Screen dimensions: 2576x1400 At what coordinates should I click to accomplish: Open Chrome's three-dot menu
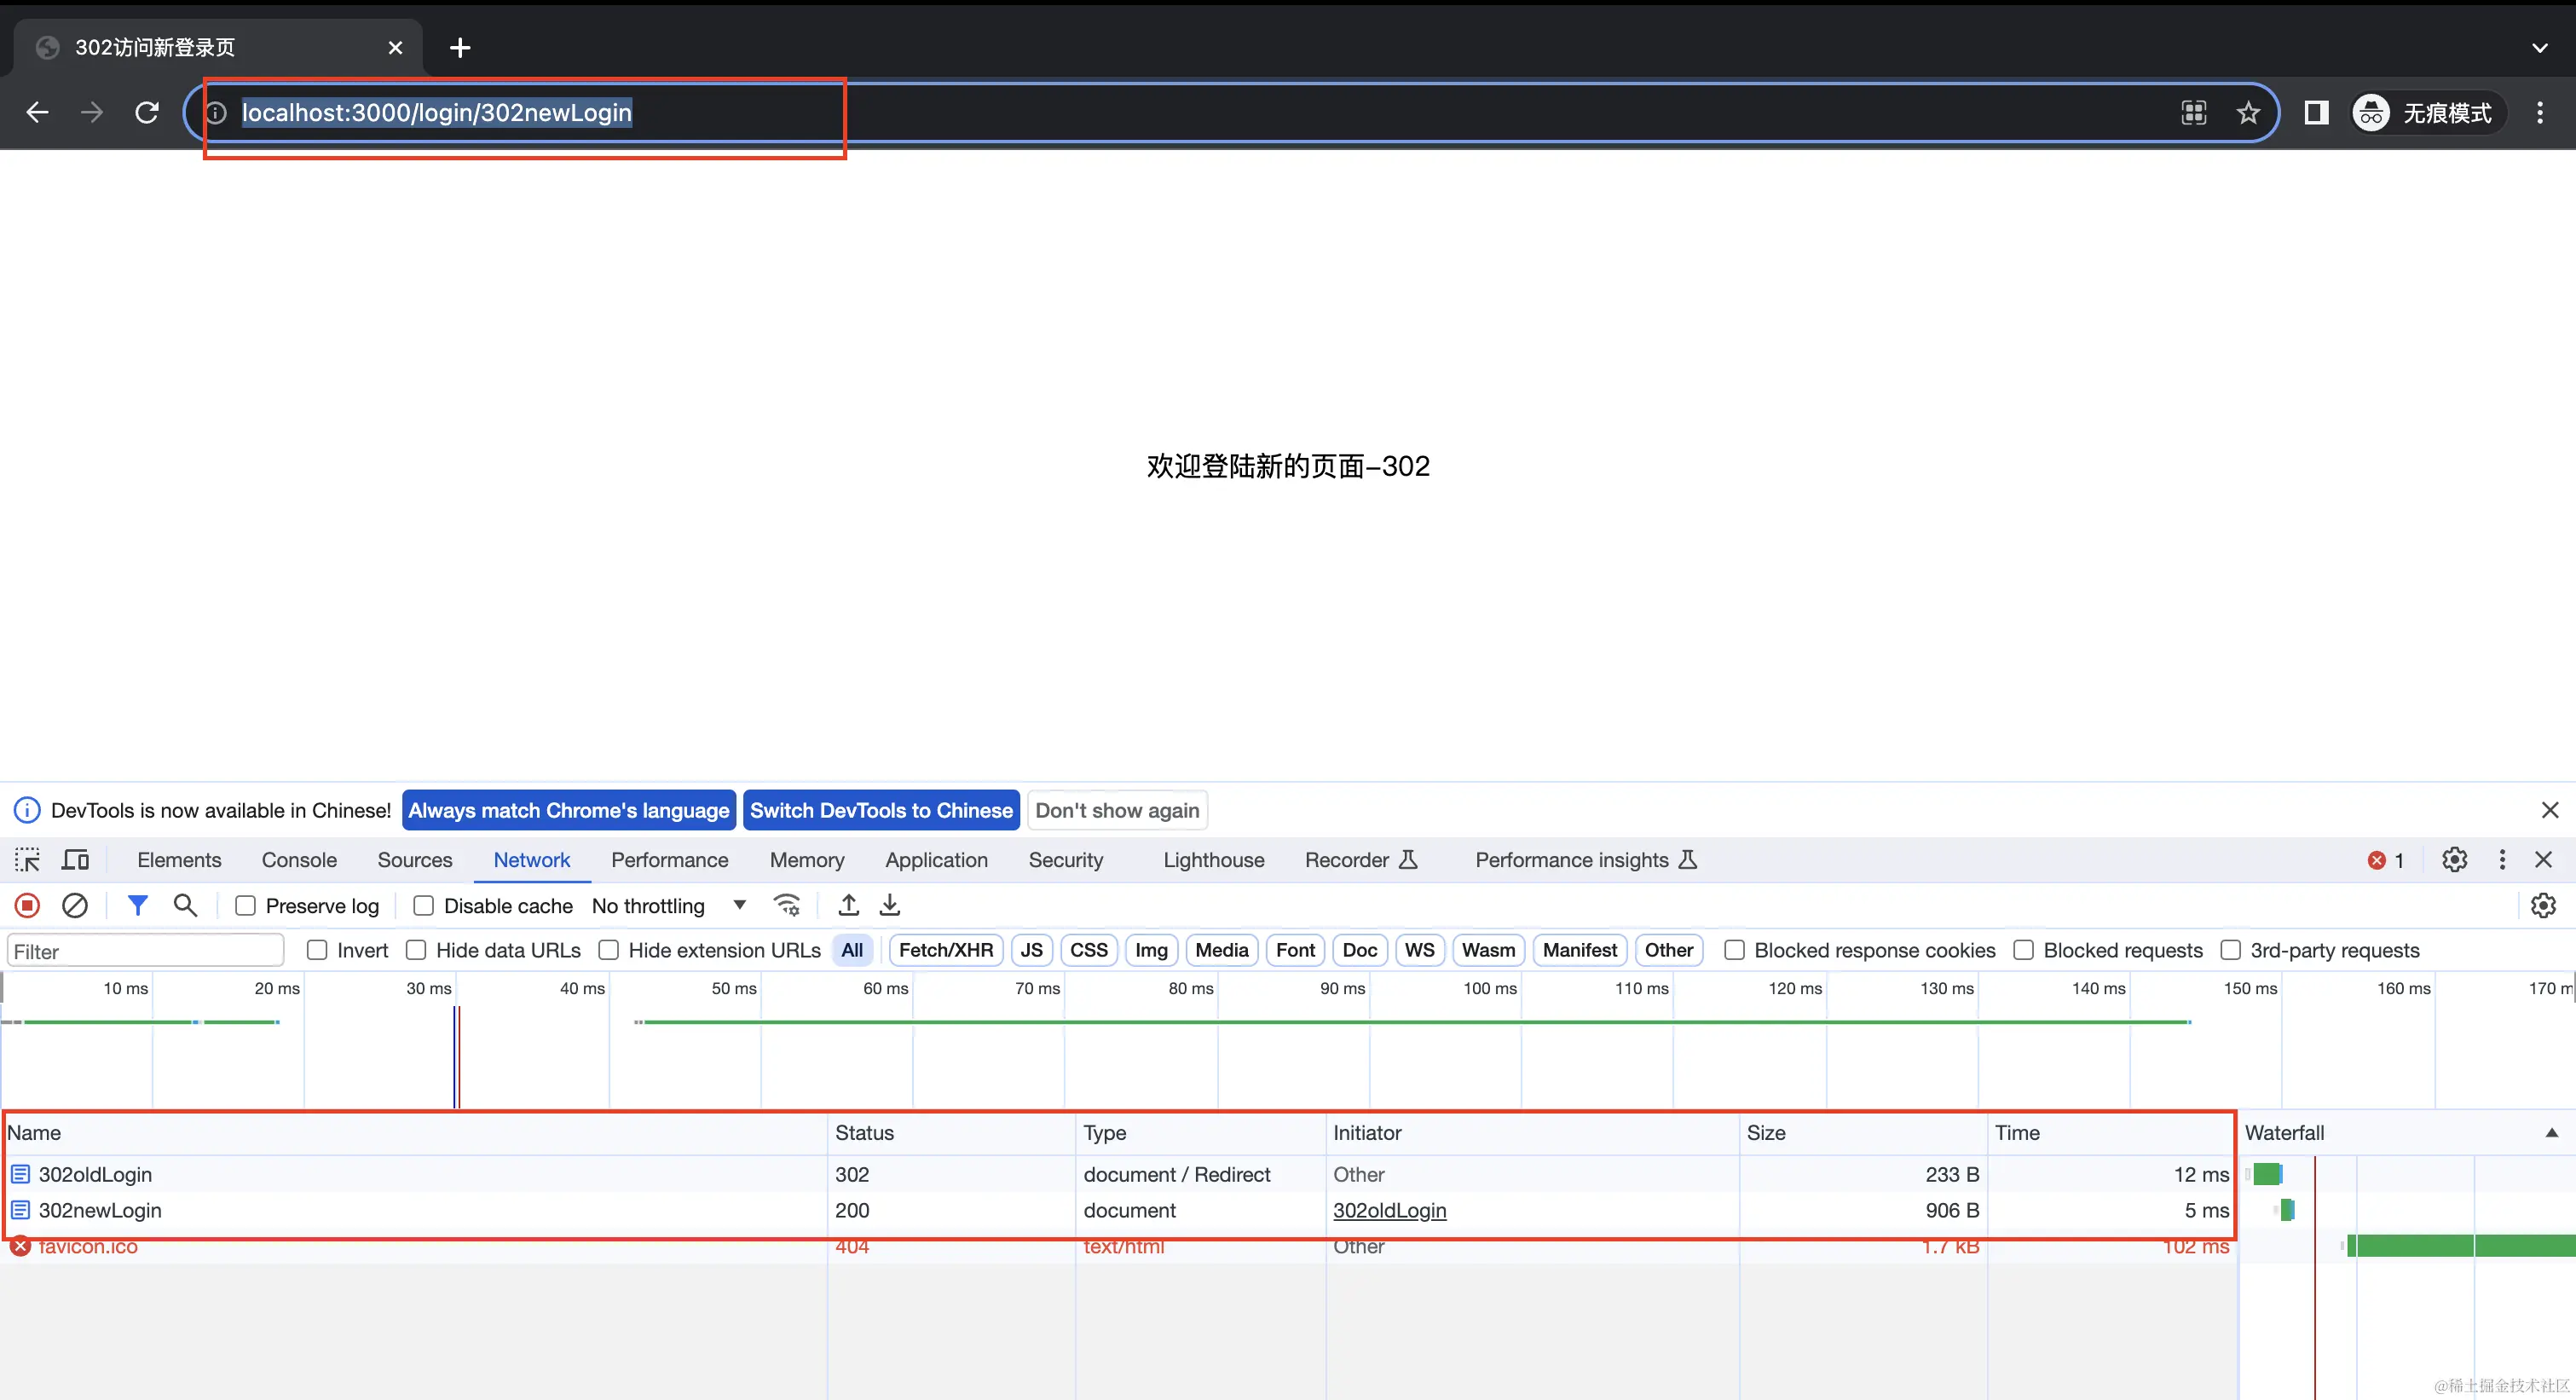point(2539,113)
